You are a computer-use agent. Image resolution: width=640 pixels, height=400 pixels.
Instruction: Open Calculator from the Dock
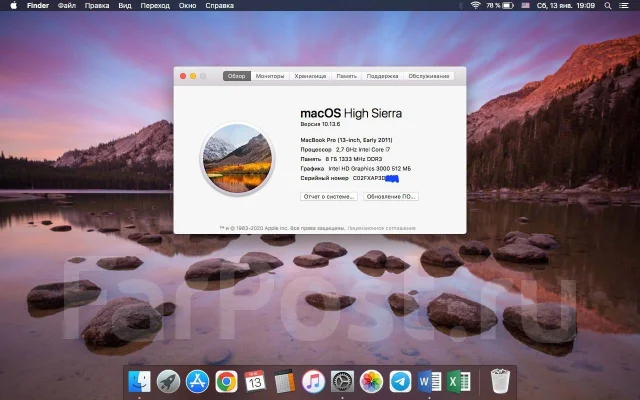click(284, 382)
